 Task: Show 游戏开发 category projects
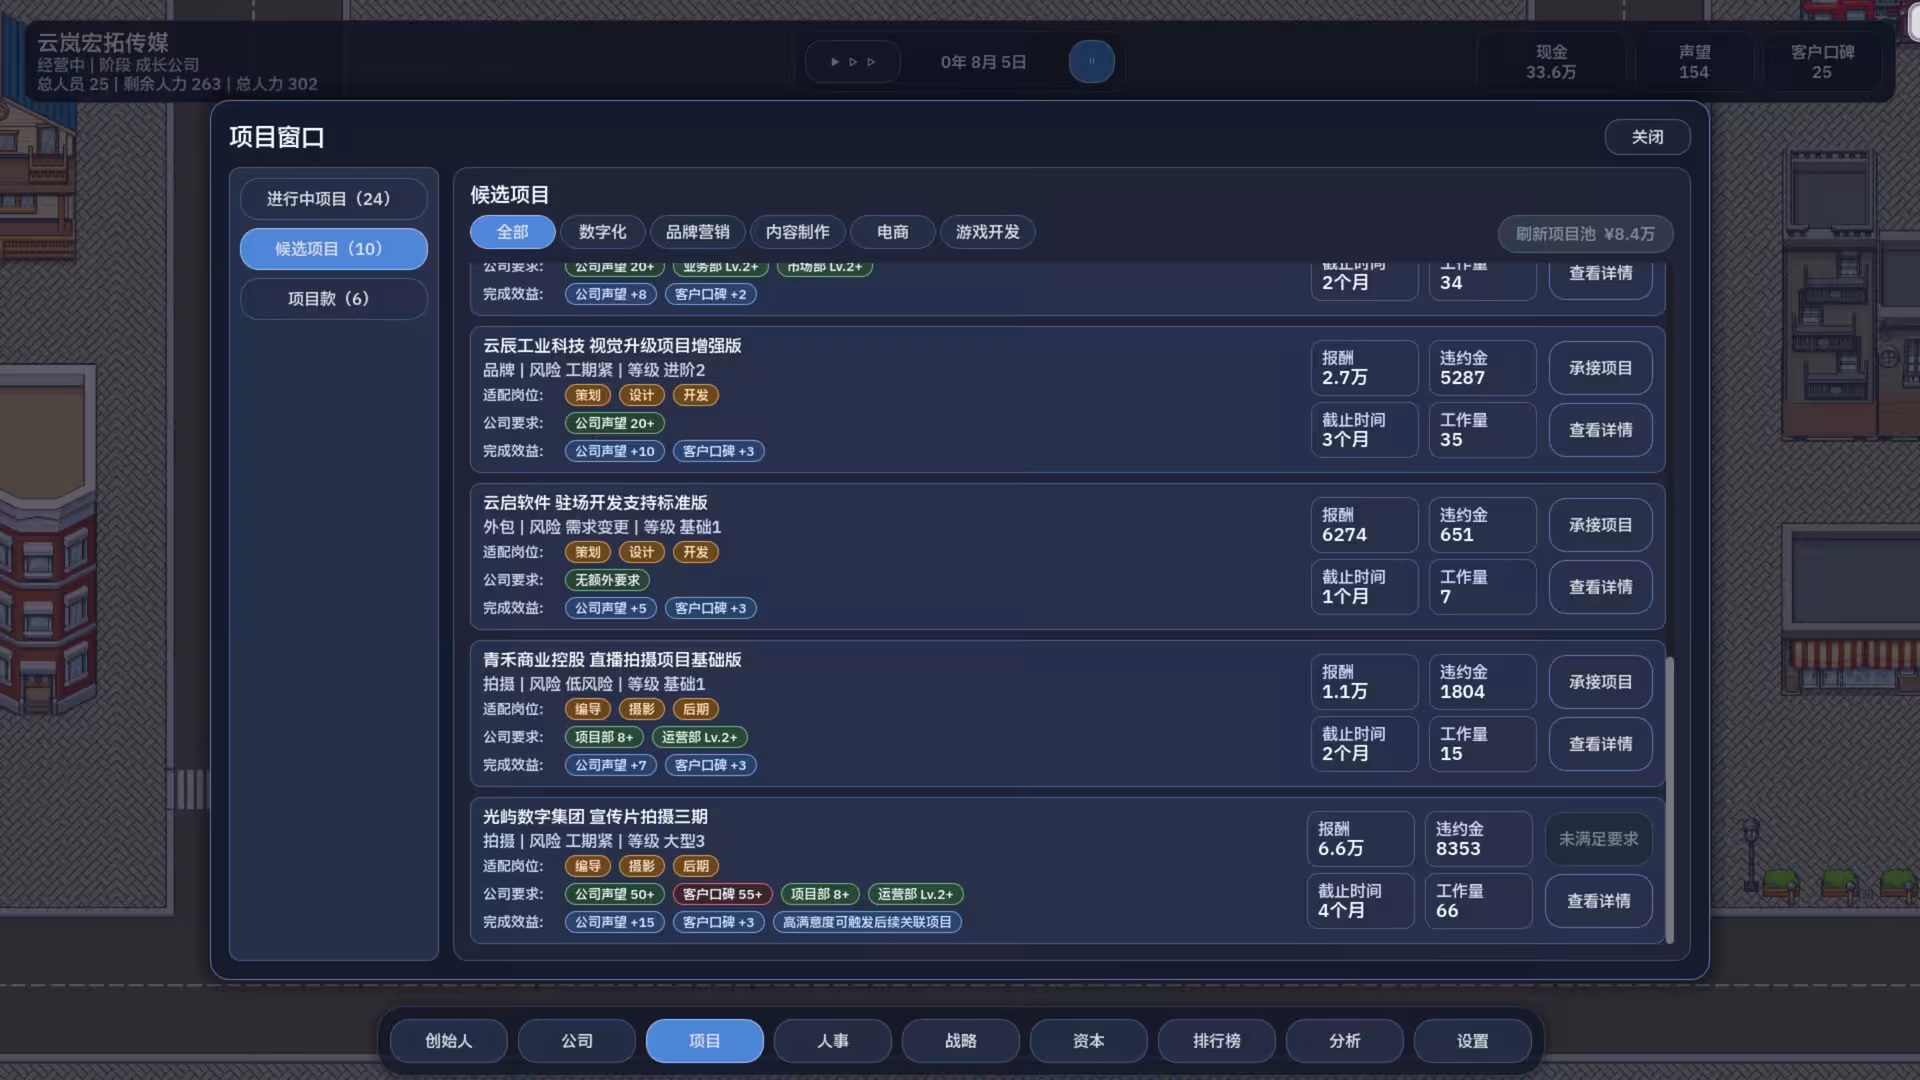pos(987,232)
